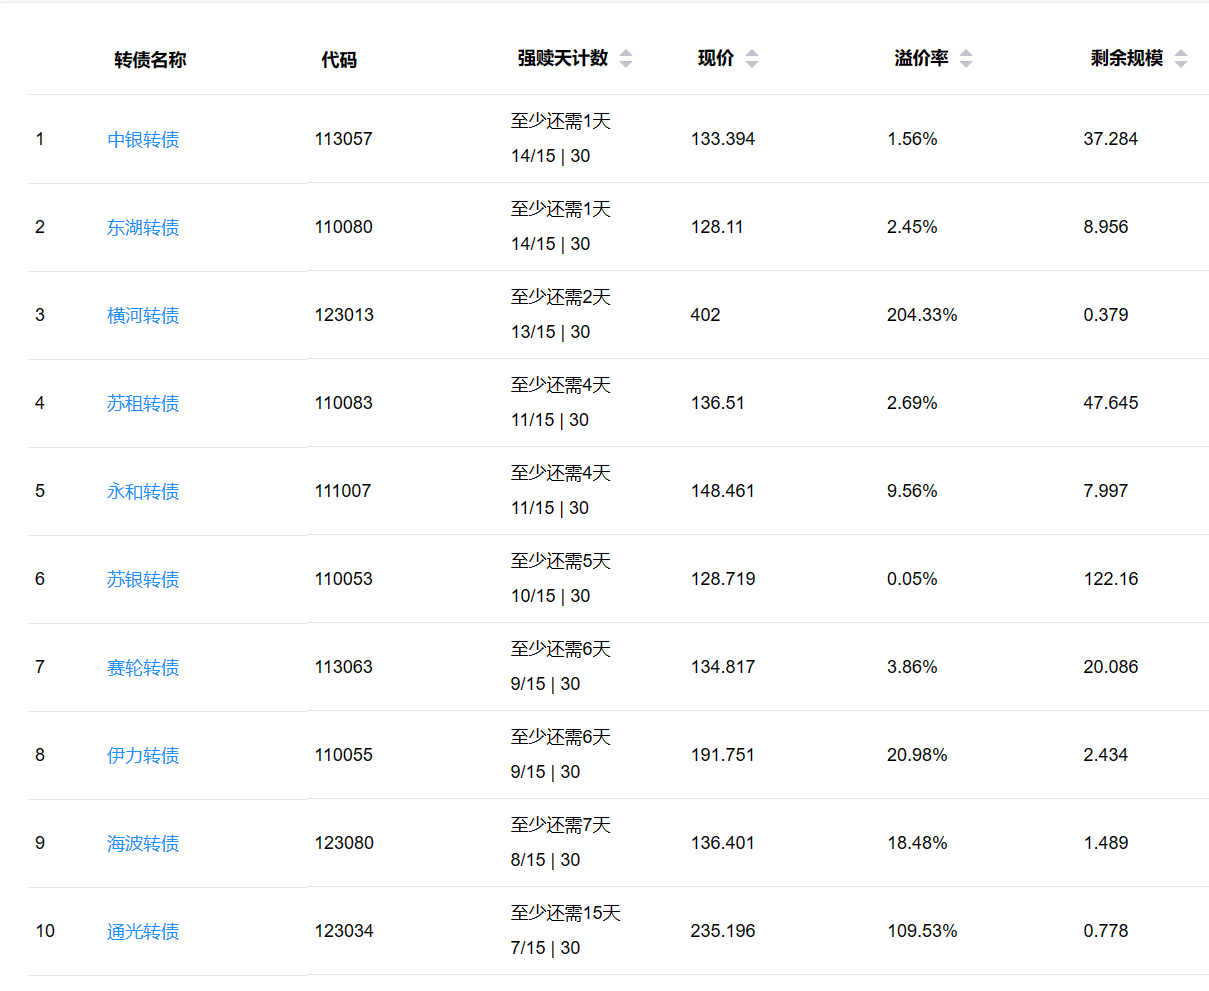Select bond code 113057 cell
This screenshot has width=1209, height=991.
point(343,139)
